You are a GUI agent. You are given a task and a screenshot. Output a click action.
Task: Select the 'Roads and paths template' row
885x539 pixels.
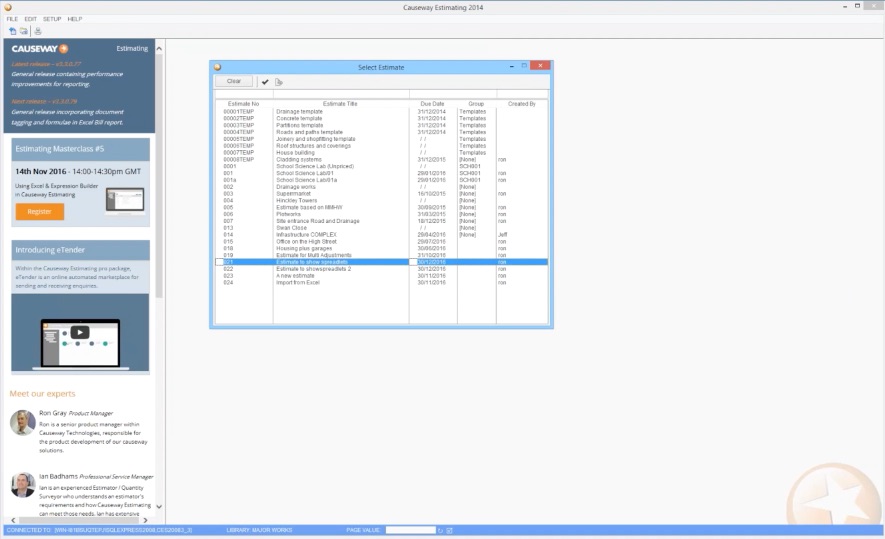[x=382, y=132]
